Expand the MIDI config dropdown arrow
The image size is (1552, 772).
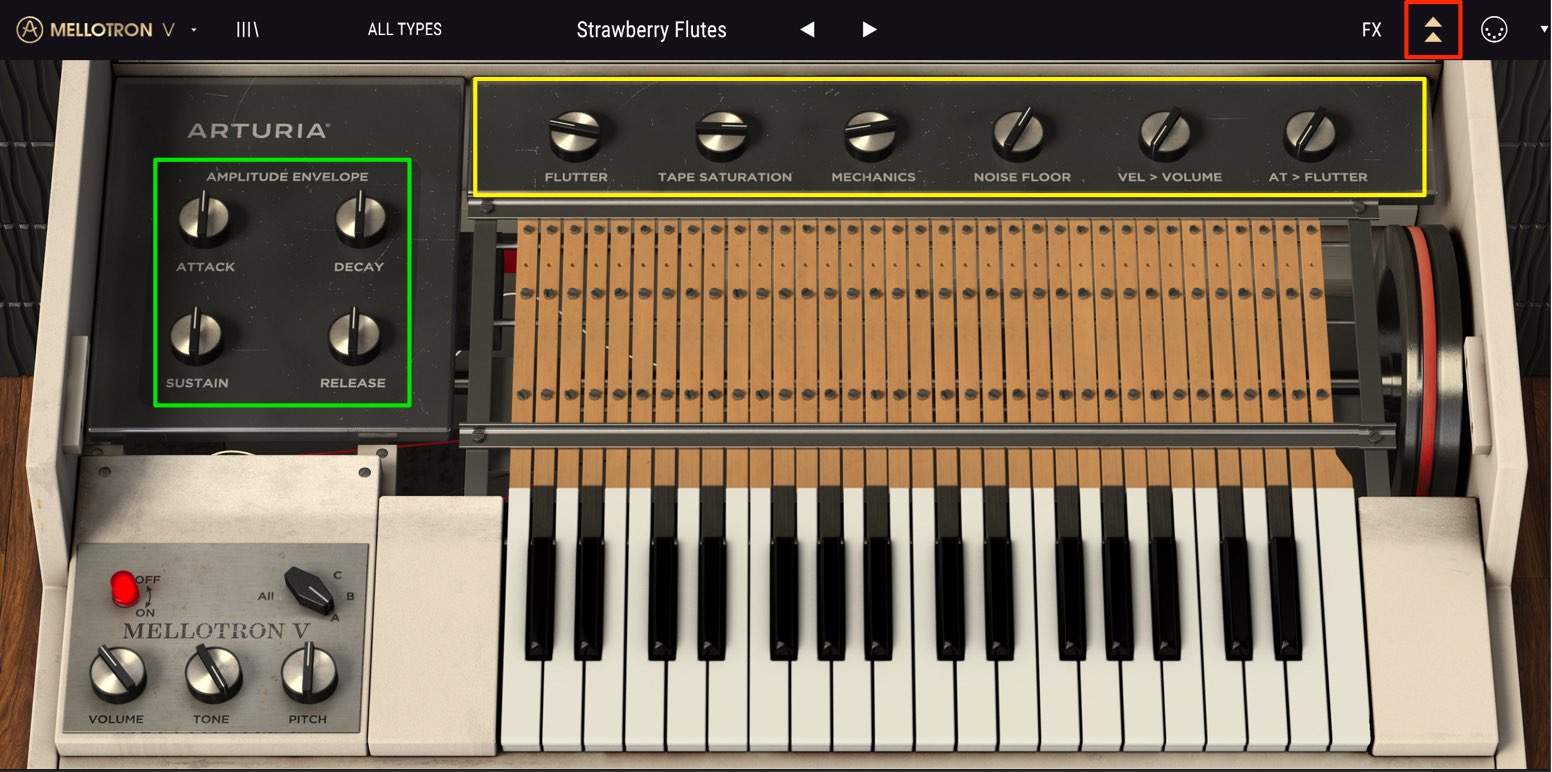[1544, 30]
